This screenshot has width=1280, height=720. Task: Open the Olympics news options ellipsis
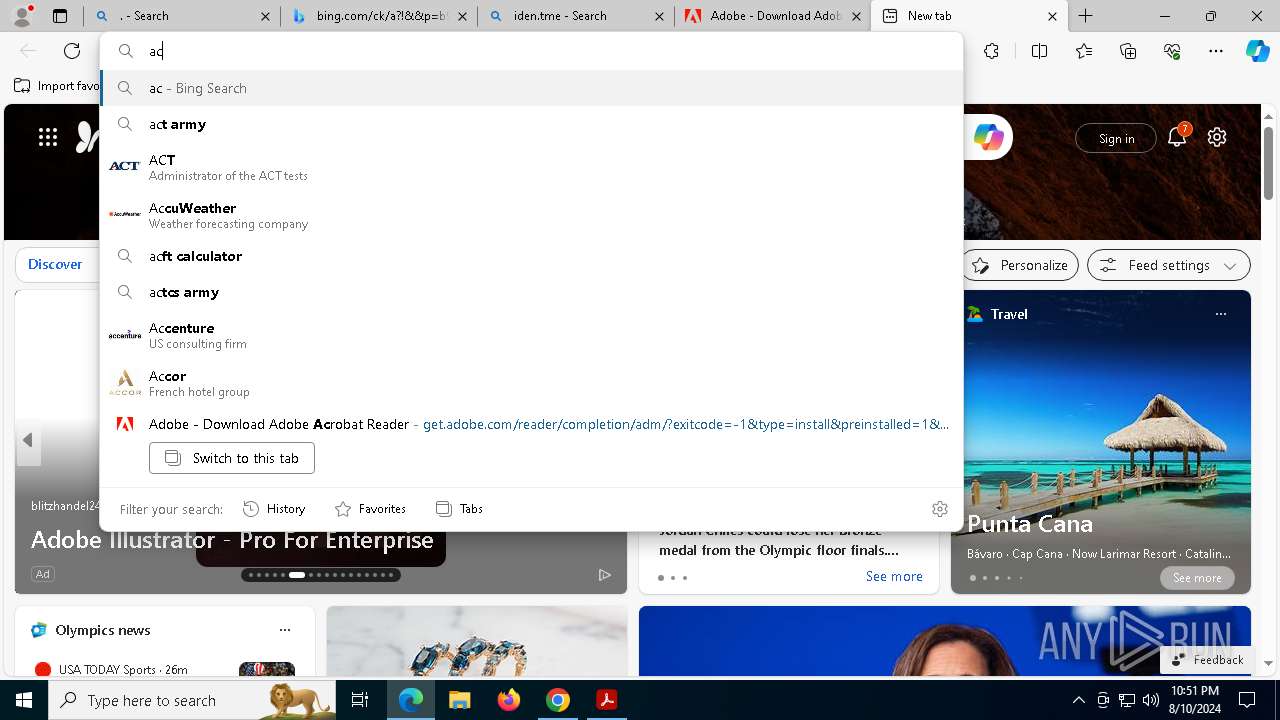click(285, 630)
